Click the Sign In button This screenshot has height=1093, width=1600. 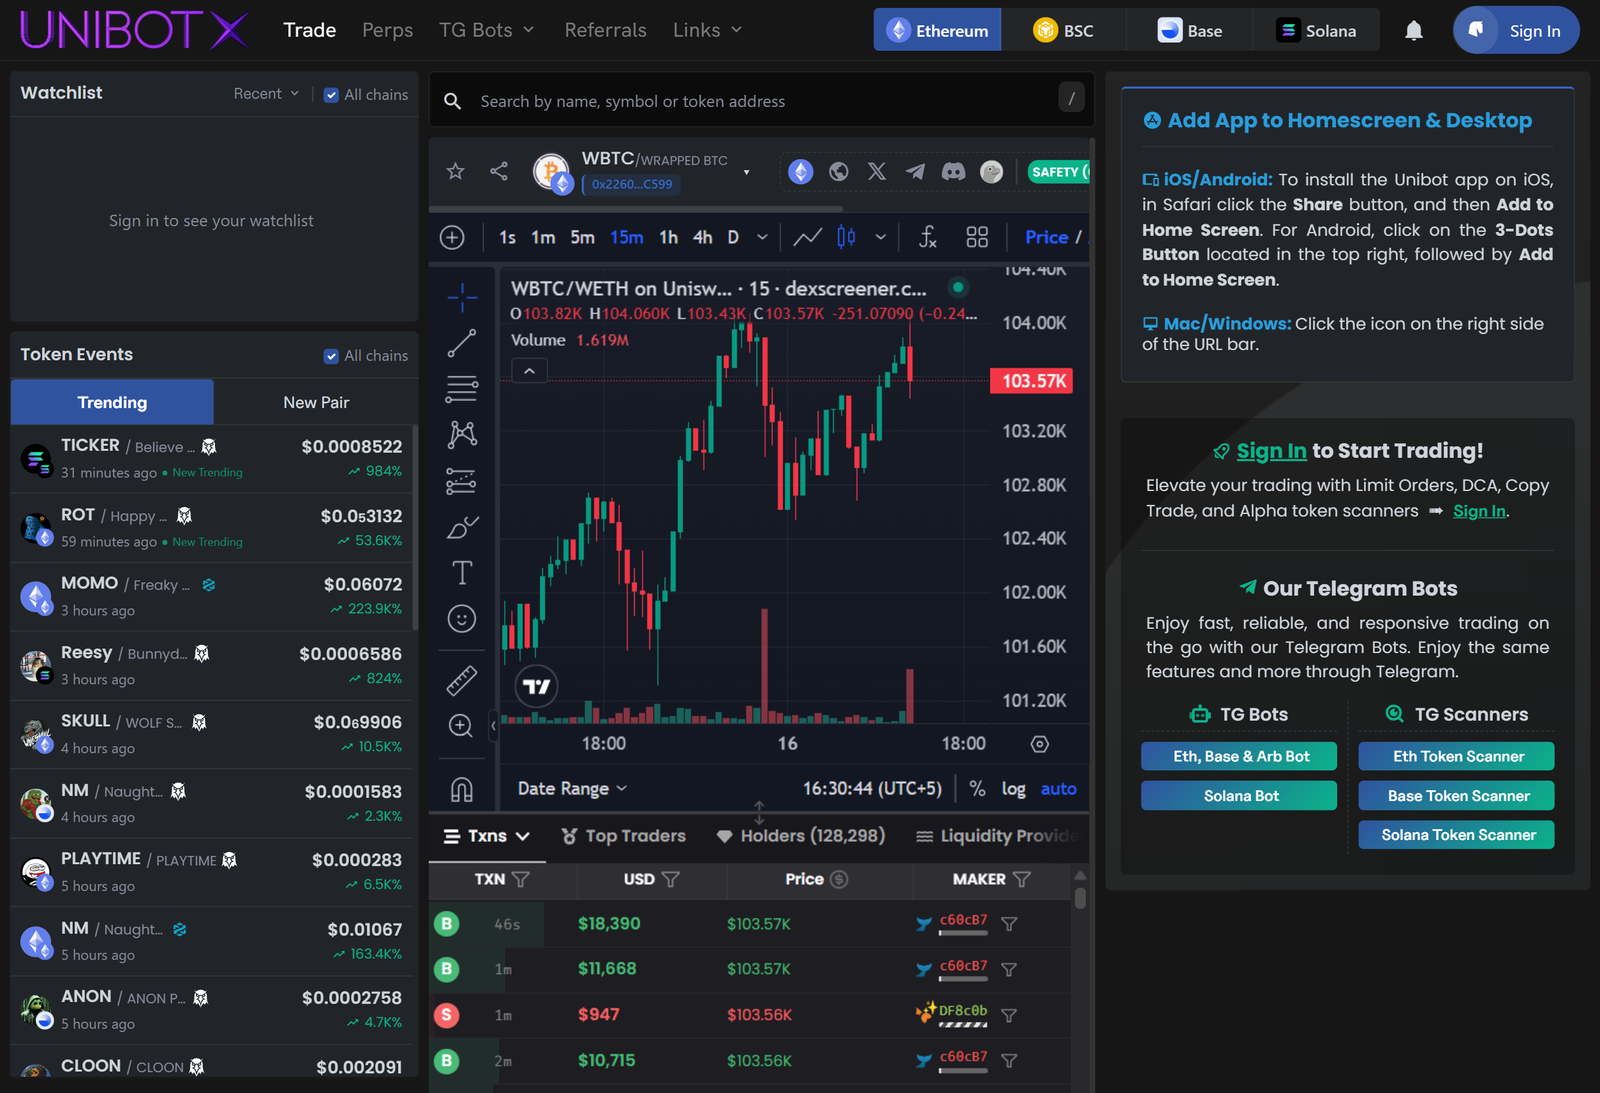[x=1515, y=30]
